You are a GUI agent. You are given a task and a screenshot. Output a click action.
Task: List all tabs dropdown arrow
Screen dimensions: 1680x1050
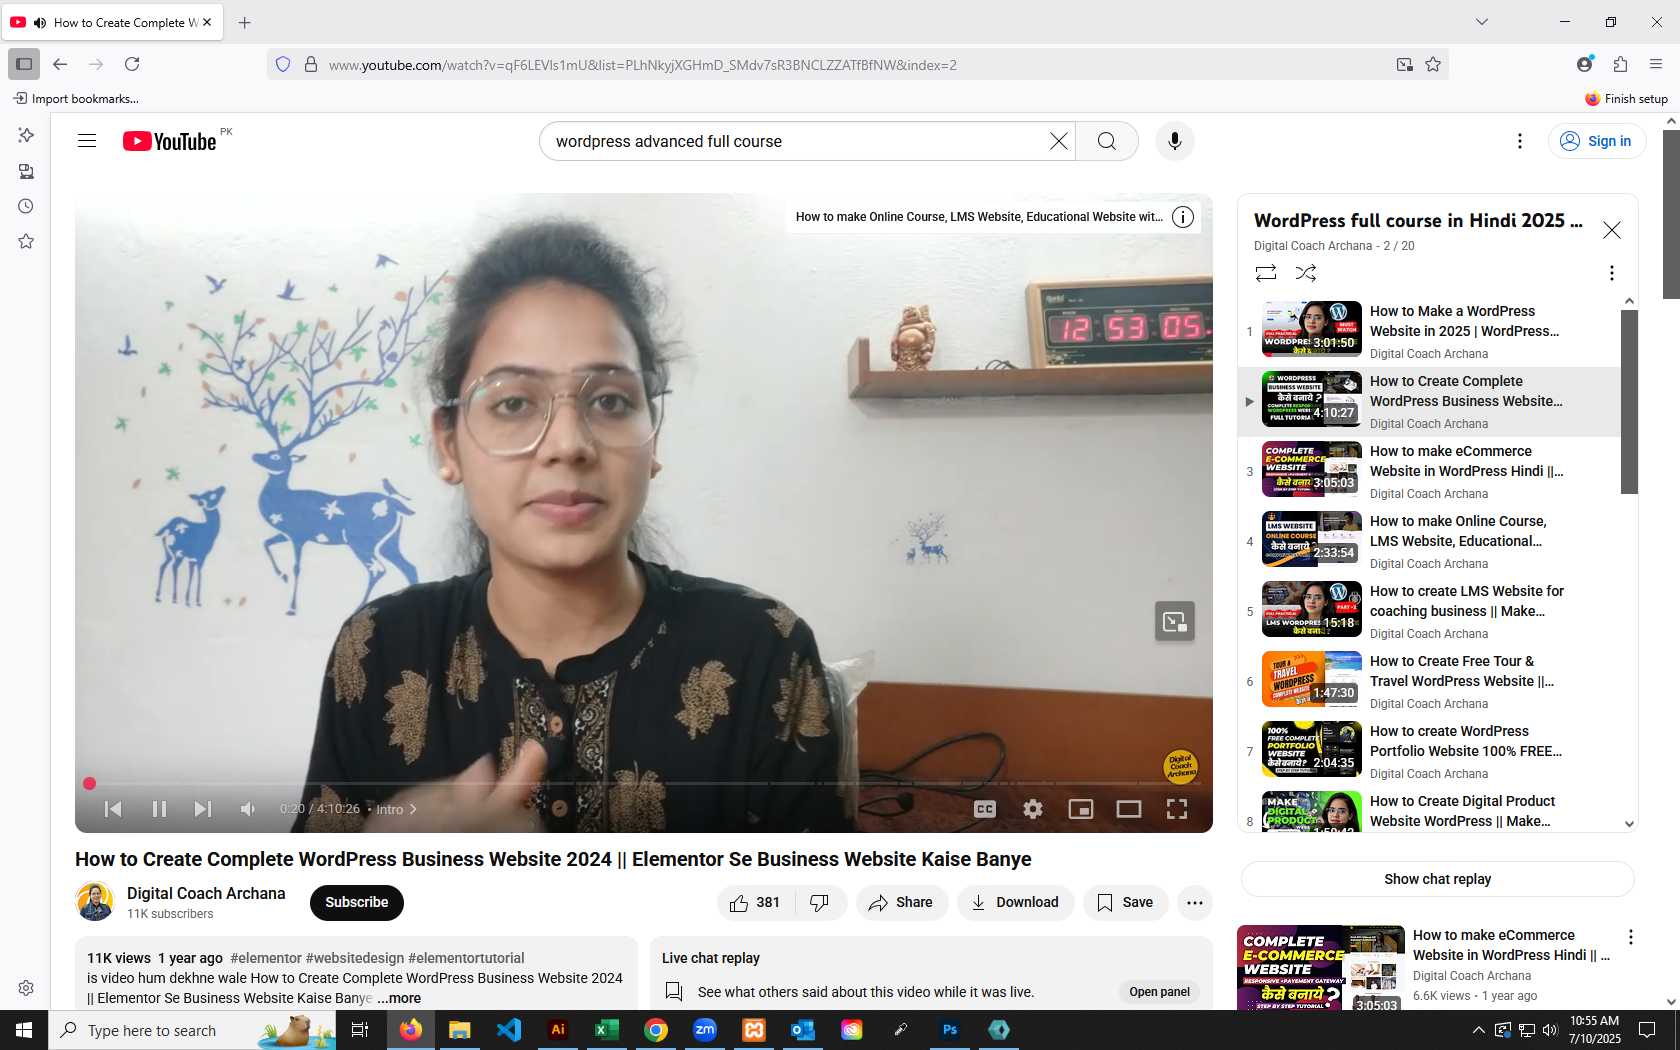tap(1482, 22)
